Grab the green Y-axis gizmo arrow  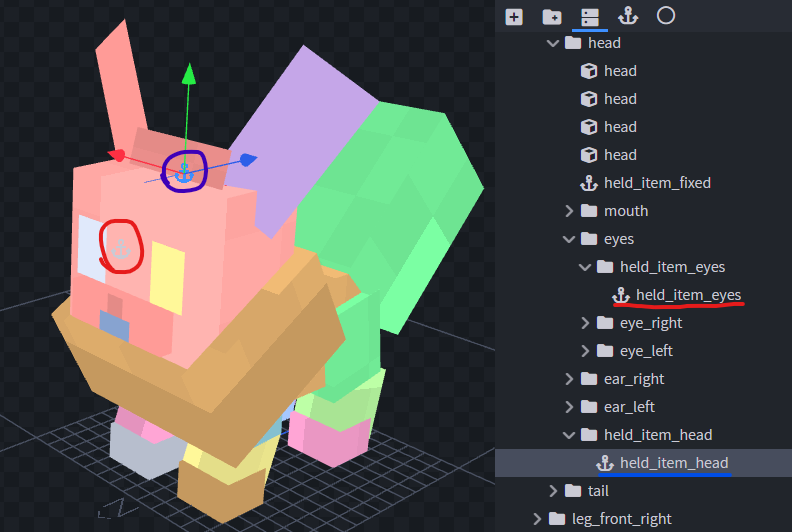tap(189, 74)
